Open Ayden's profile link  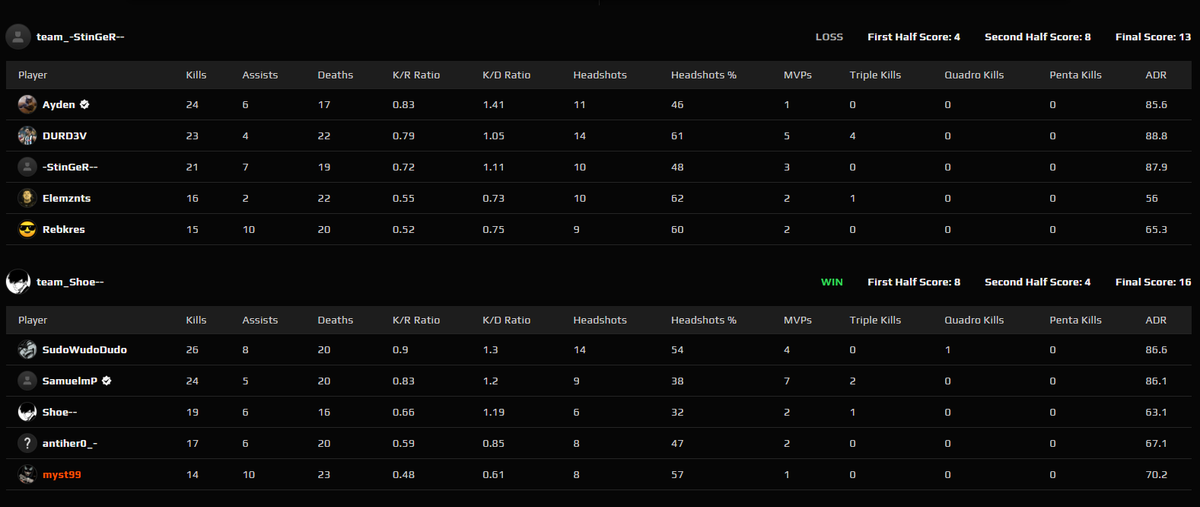[59, 104]
